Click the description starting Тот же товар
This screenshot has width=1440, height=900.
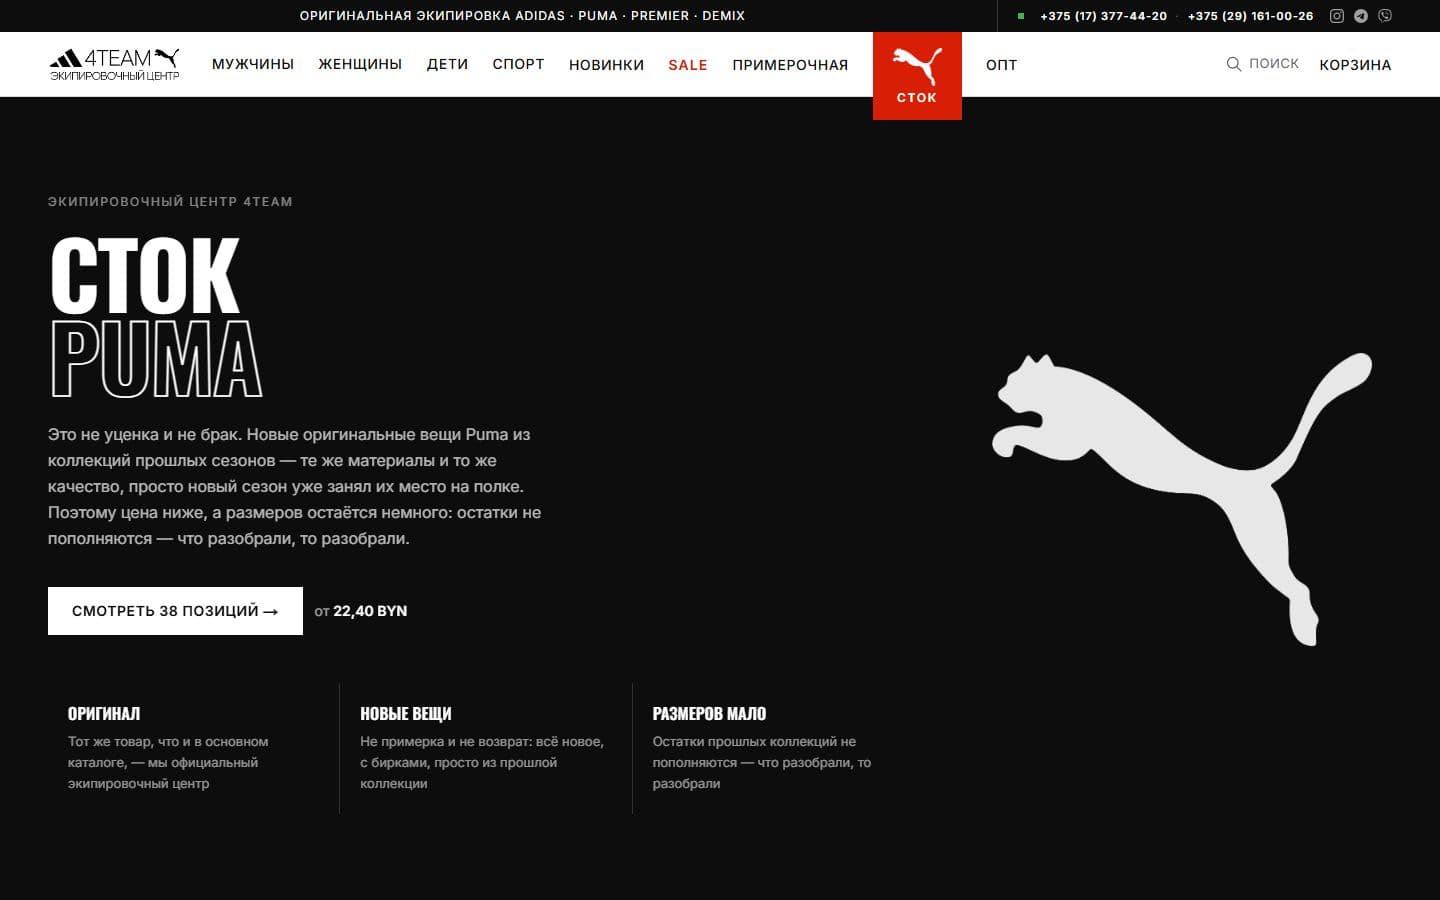pos(168,763)
